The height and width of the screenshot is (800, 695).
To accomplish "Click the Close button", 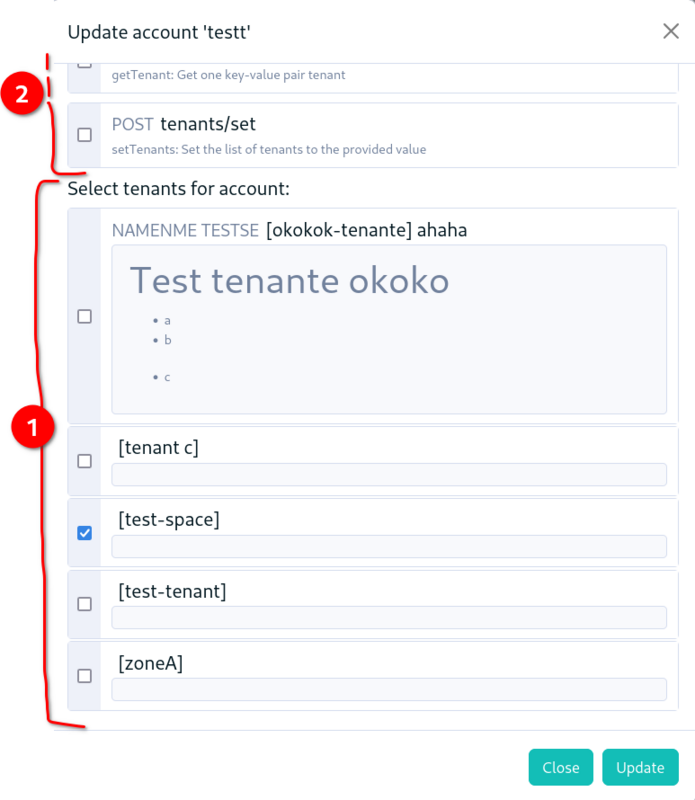I will pos(561,767).
